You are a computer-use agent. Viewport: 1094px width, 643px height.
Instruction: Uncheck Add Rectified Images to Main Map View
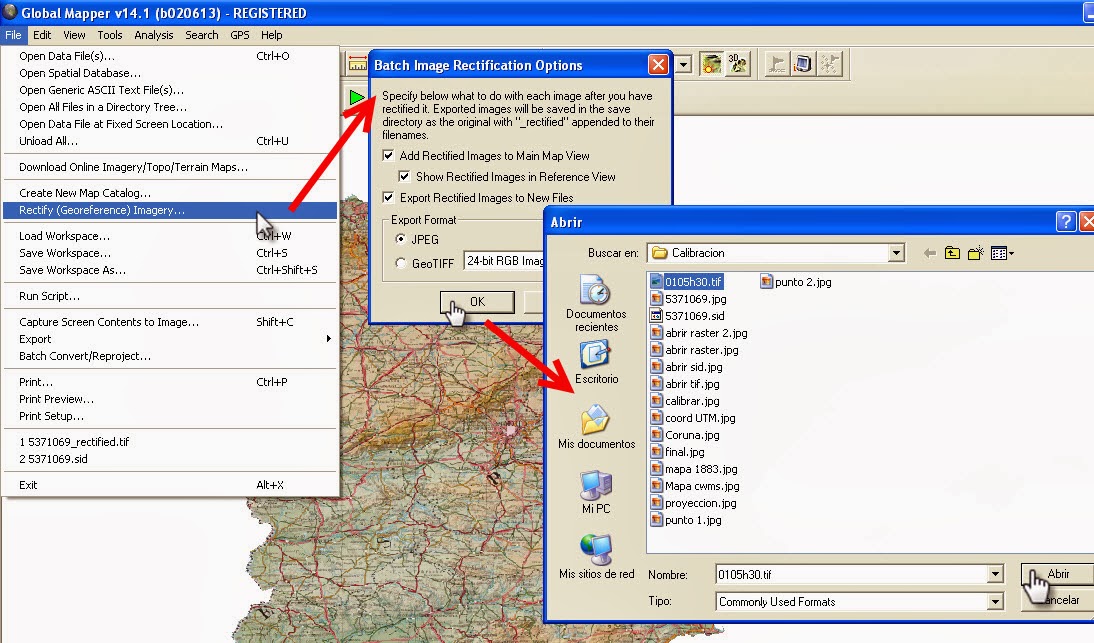pos(386,157)
